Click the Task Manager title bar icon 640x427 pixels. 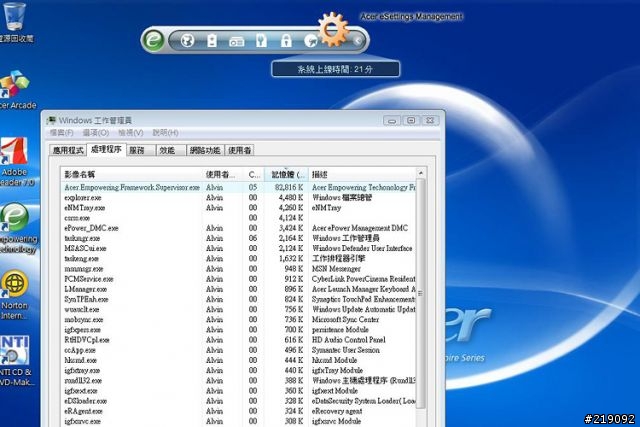[x=51, y=120]
